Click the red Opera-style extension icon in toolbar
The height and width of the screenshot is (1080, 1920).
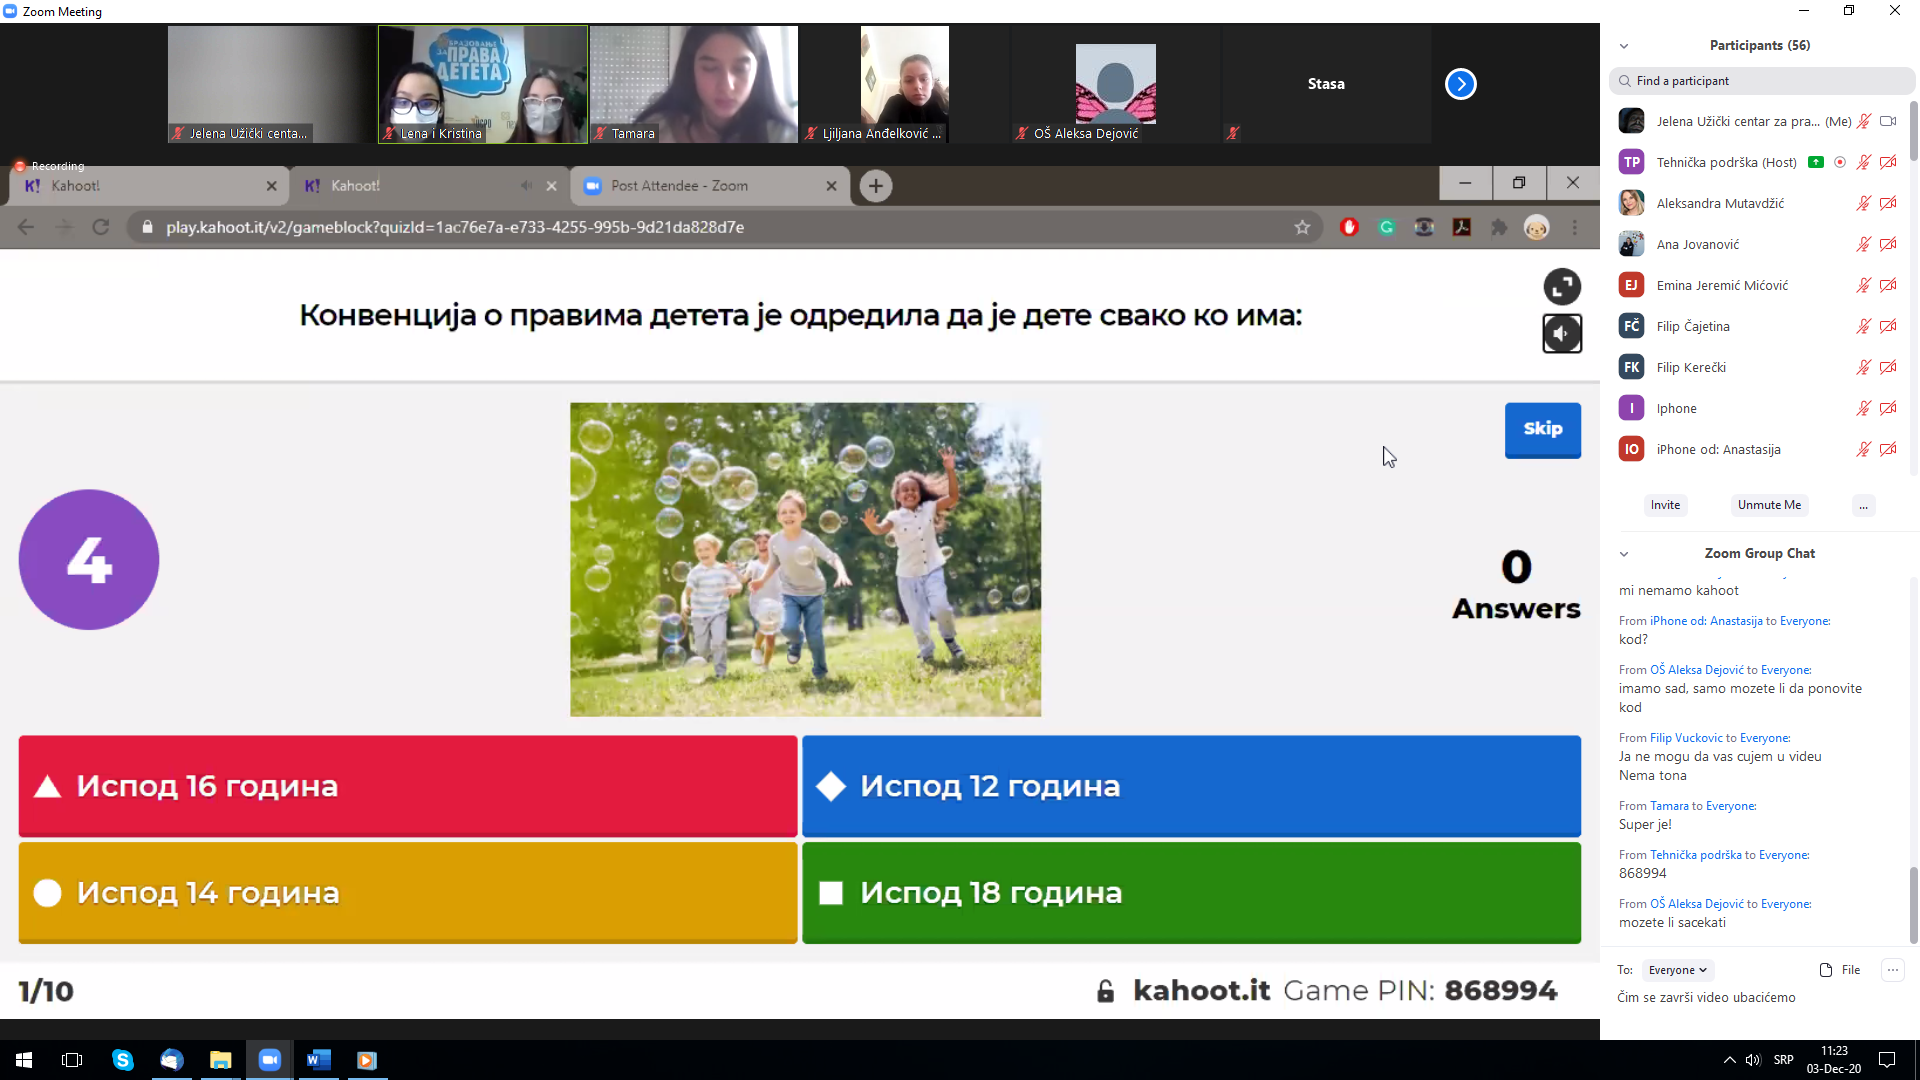point(1349,227)
